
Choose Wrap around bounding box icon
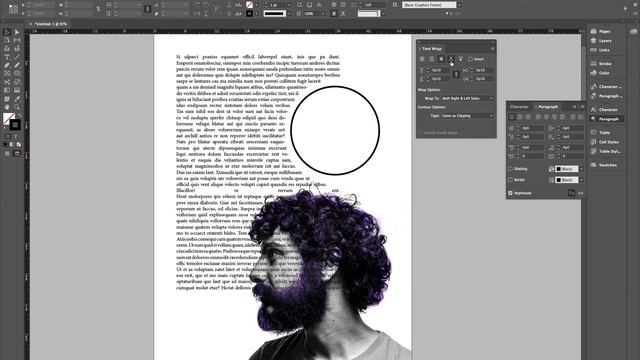click(431, 59)
